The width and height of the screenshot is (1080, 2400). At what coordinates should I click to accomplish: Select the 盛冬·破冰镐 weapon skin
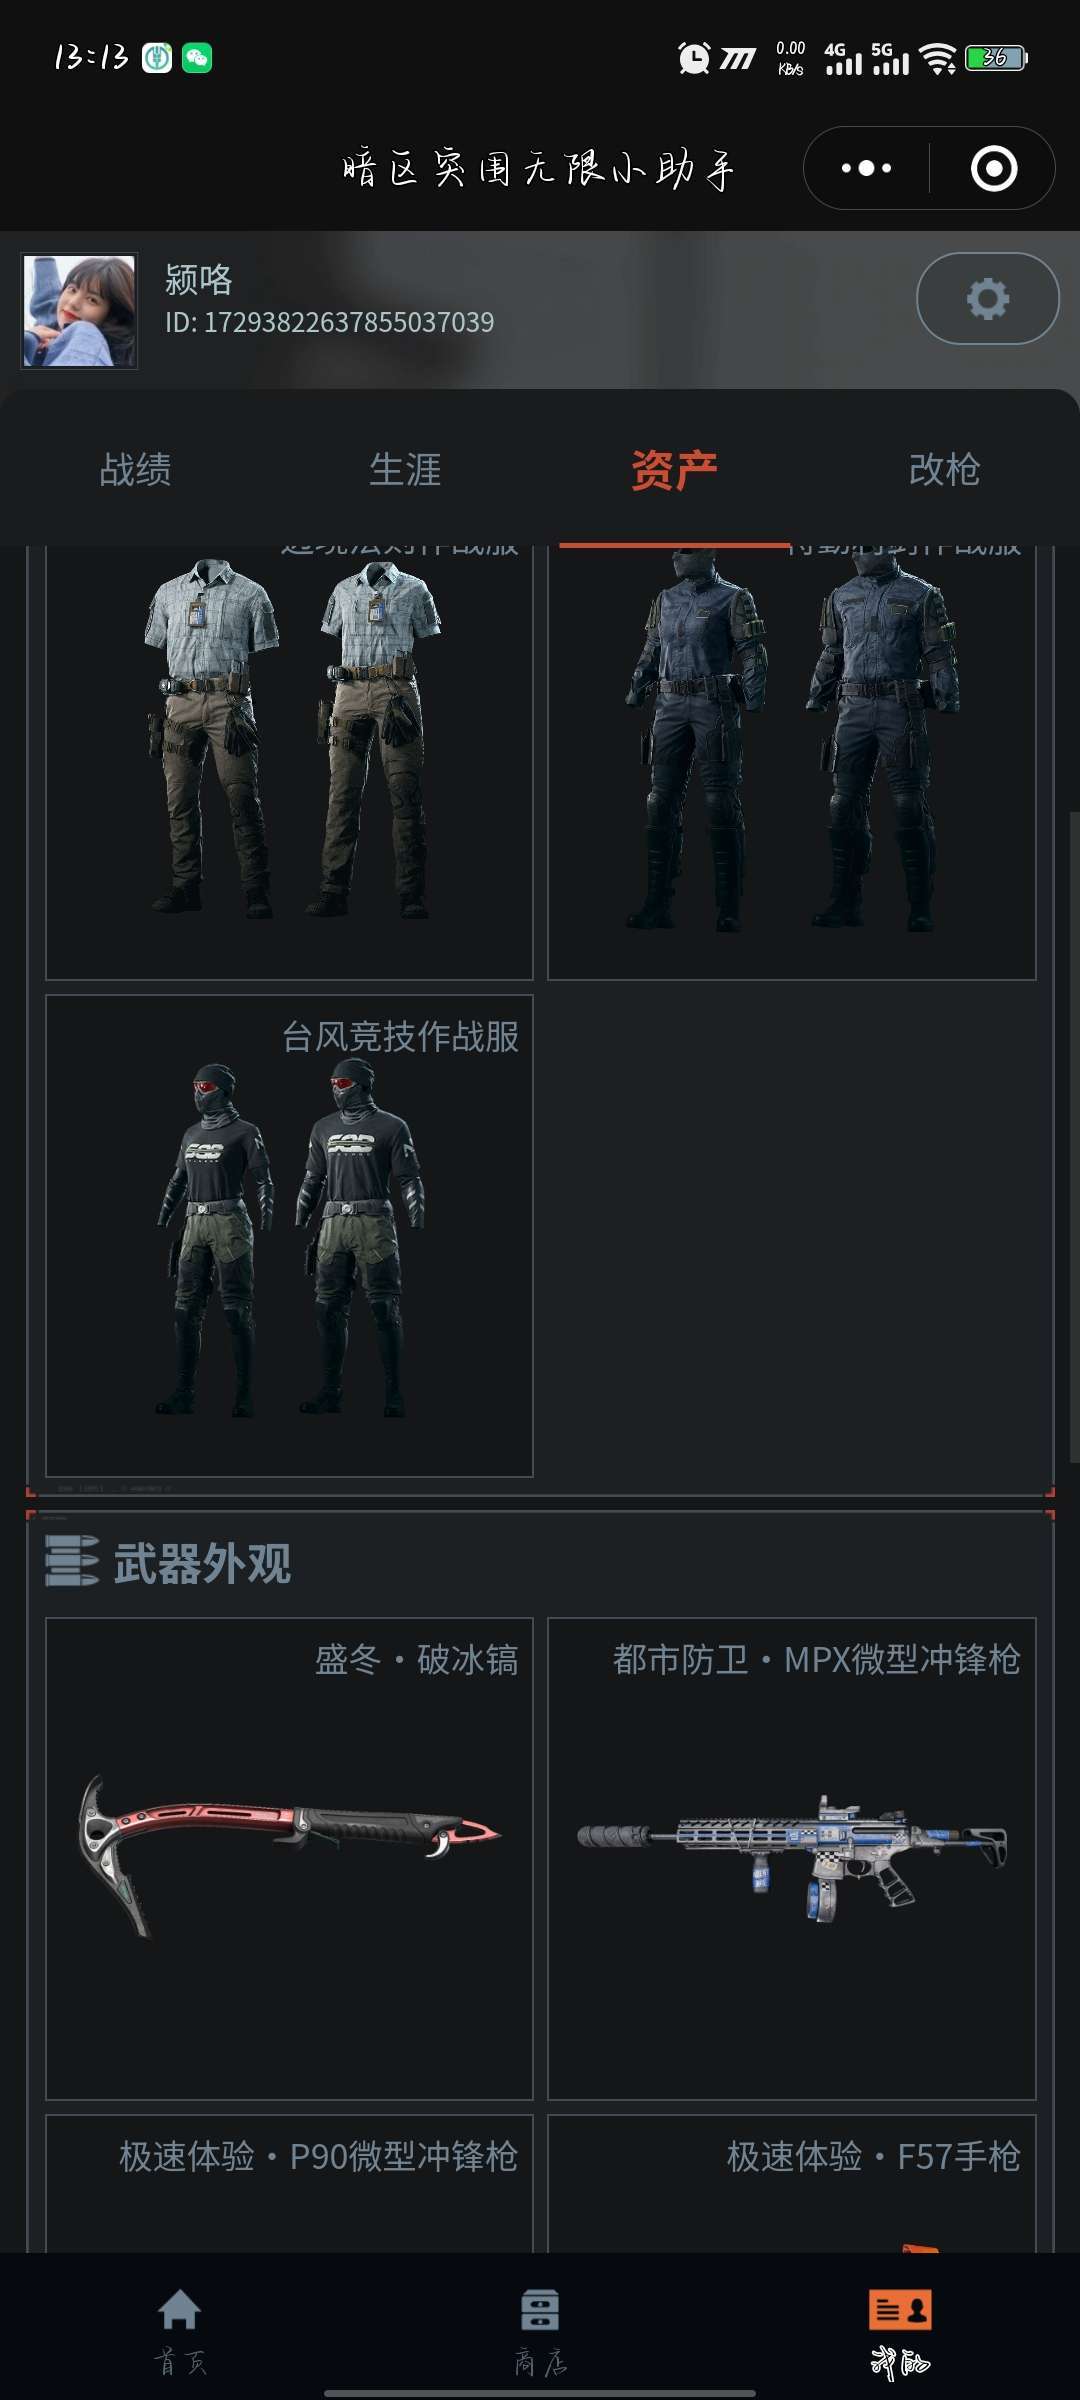(289, 1858)
